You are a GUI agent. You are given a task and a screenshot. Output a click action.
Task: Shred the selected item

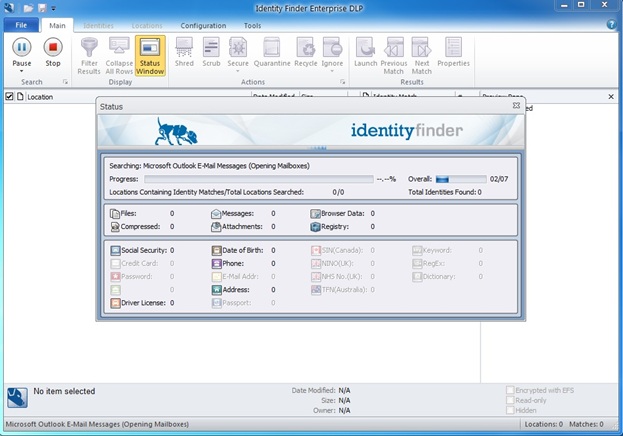(184, 52)
